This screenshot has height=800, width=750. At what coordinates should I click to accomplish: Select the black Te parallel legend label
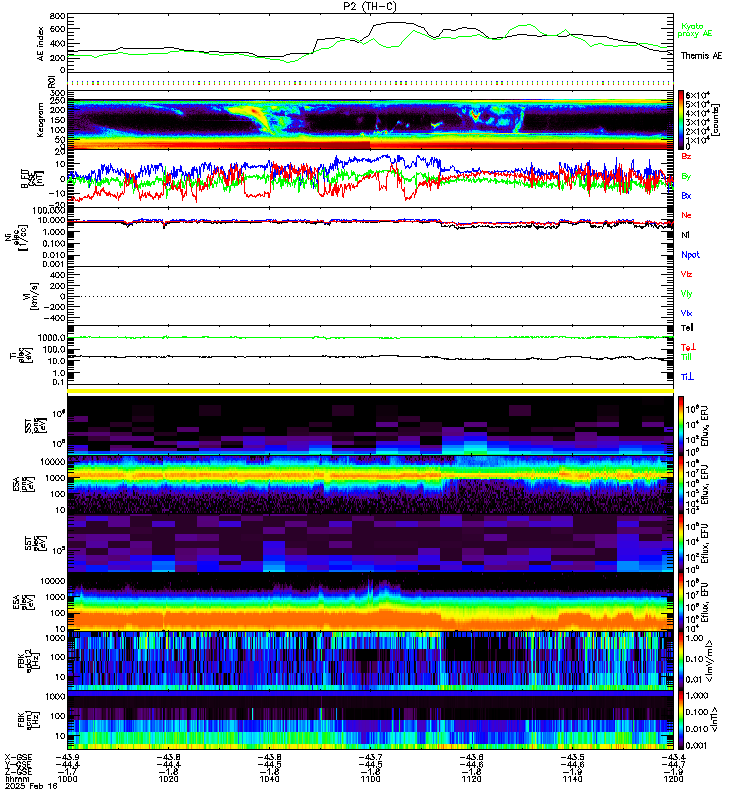point(687,328)
